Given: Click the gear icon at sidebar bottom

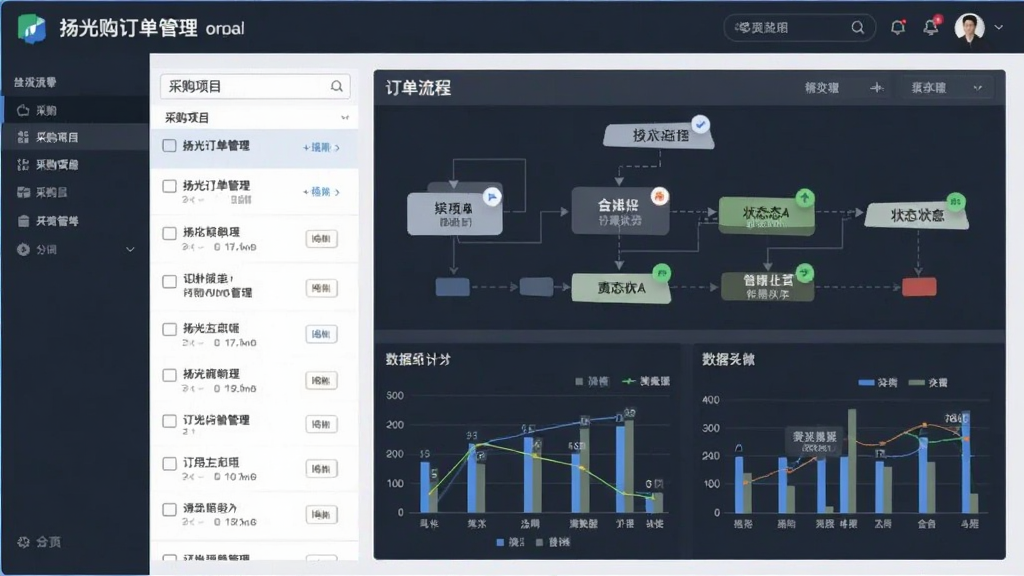Looking at the screenshot, I should click(24, 541).
